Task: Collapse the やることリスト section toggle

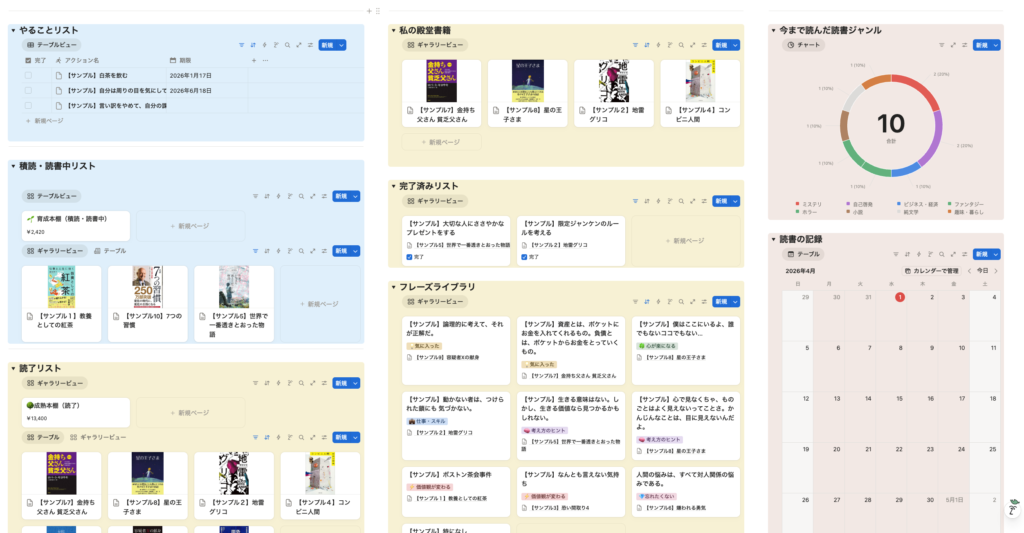Action: pos(13,31)
